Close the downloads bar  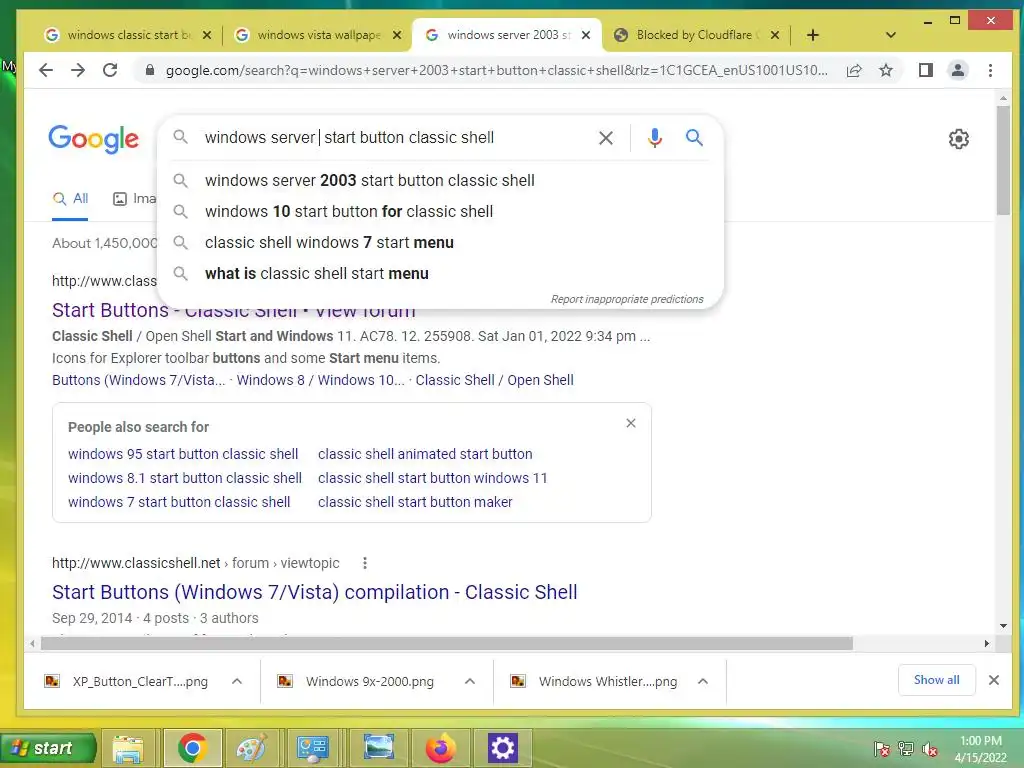point(993,680)
